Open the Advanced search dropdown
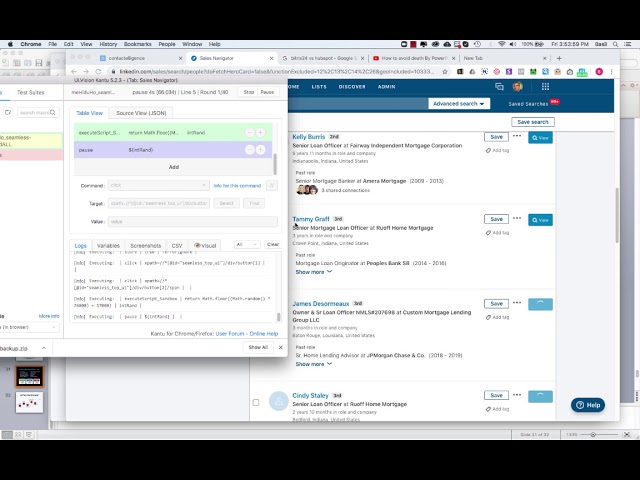The image size is (640, 480). pos(459,104)
